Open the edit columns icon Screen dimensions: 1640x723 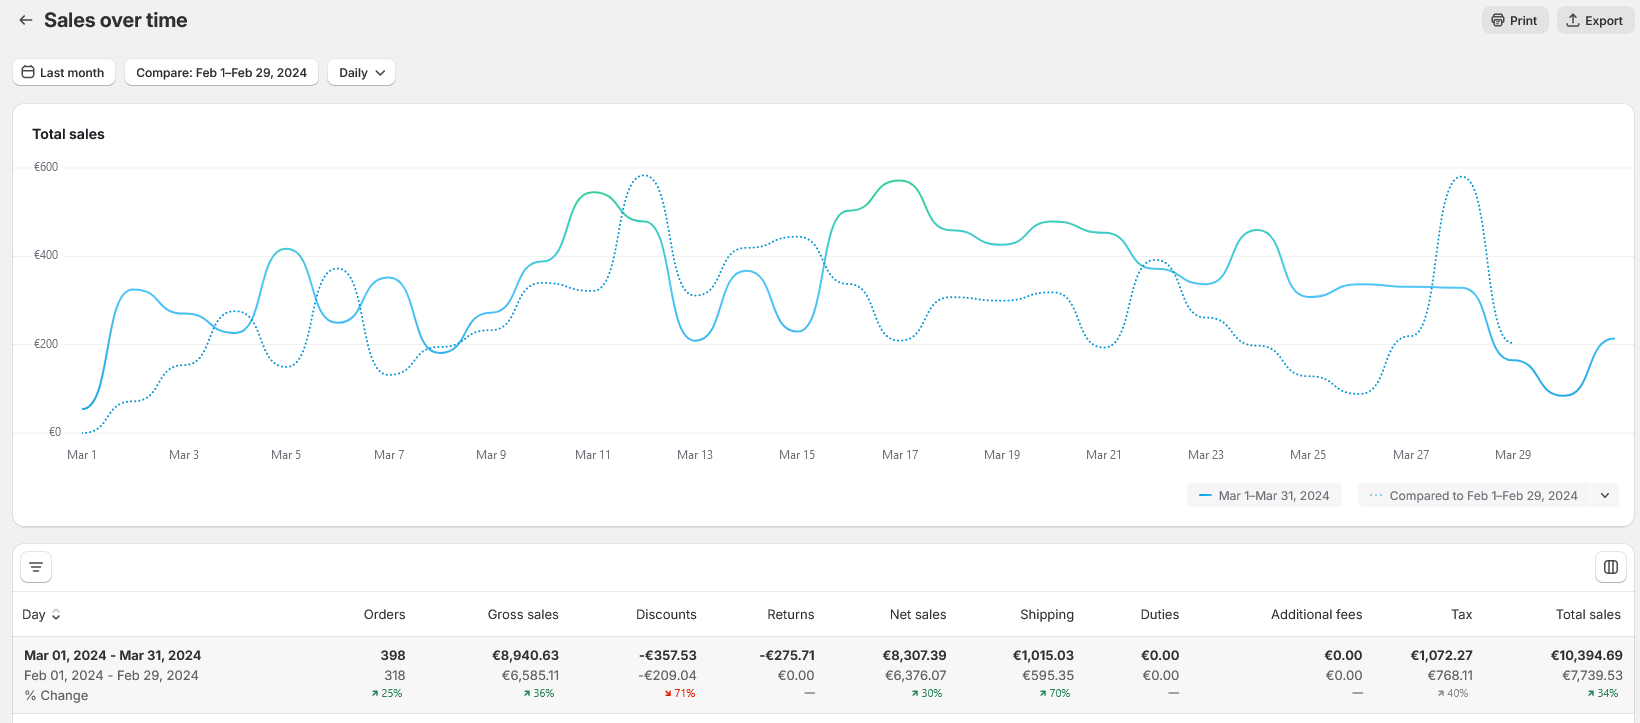pos(1610,567)
